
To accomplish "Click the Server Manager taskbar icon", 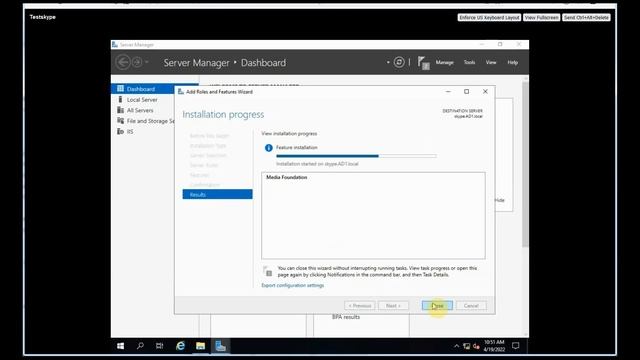I will [x=220, y=346].
